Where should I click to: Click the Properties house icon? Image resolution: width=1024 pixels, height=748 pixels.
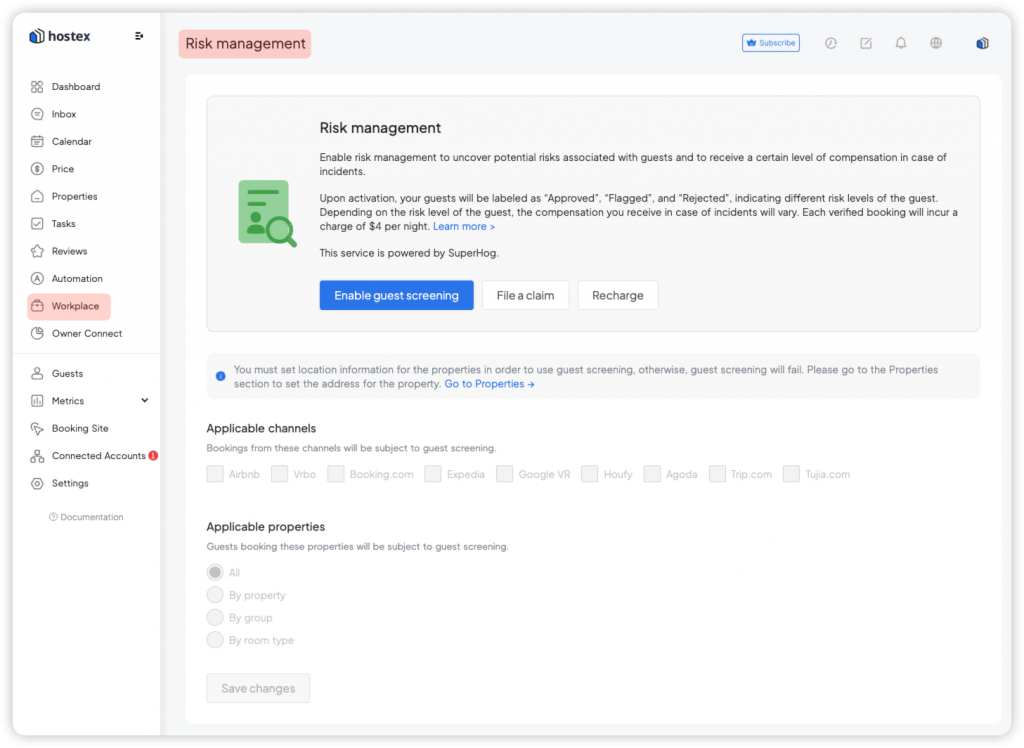pos(37,196)
